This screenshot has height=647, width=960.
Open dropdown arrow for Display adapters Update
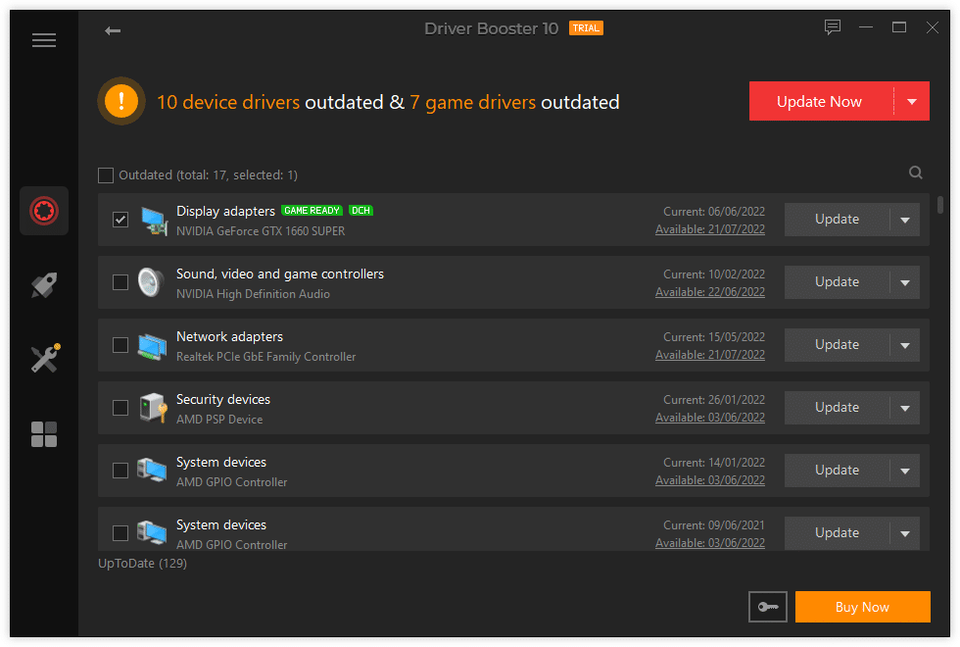(904, 220)
